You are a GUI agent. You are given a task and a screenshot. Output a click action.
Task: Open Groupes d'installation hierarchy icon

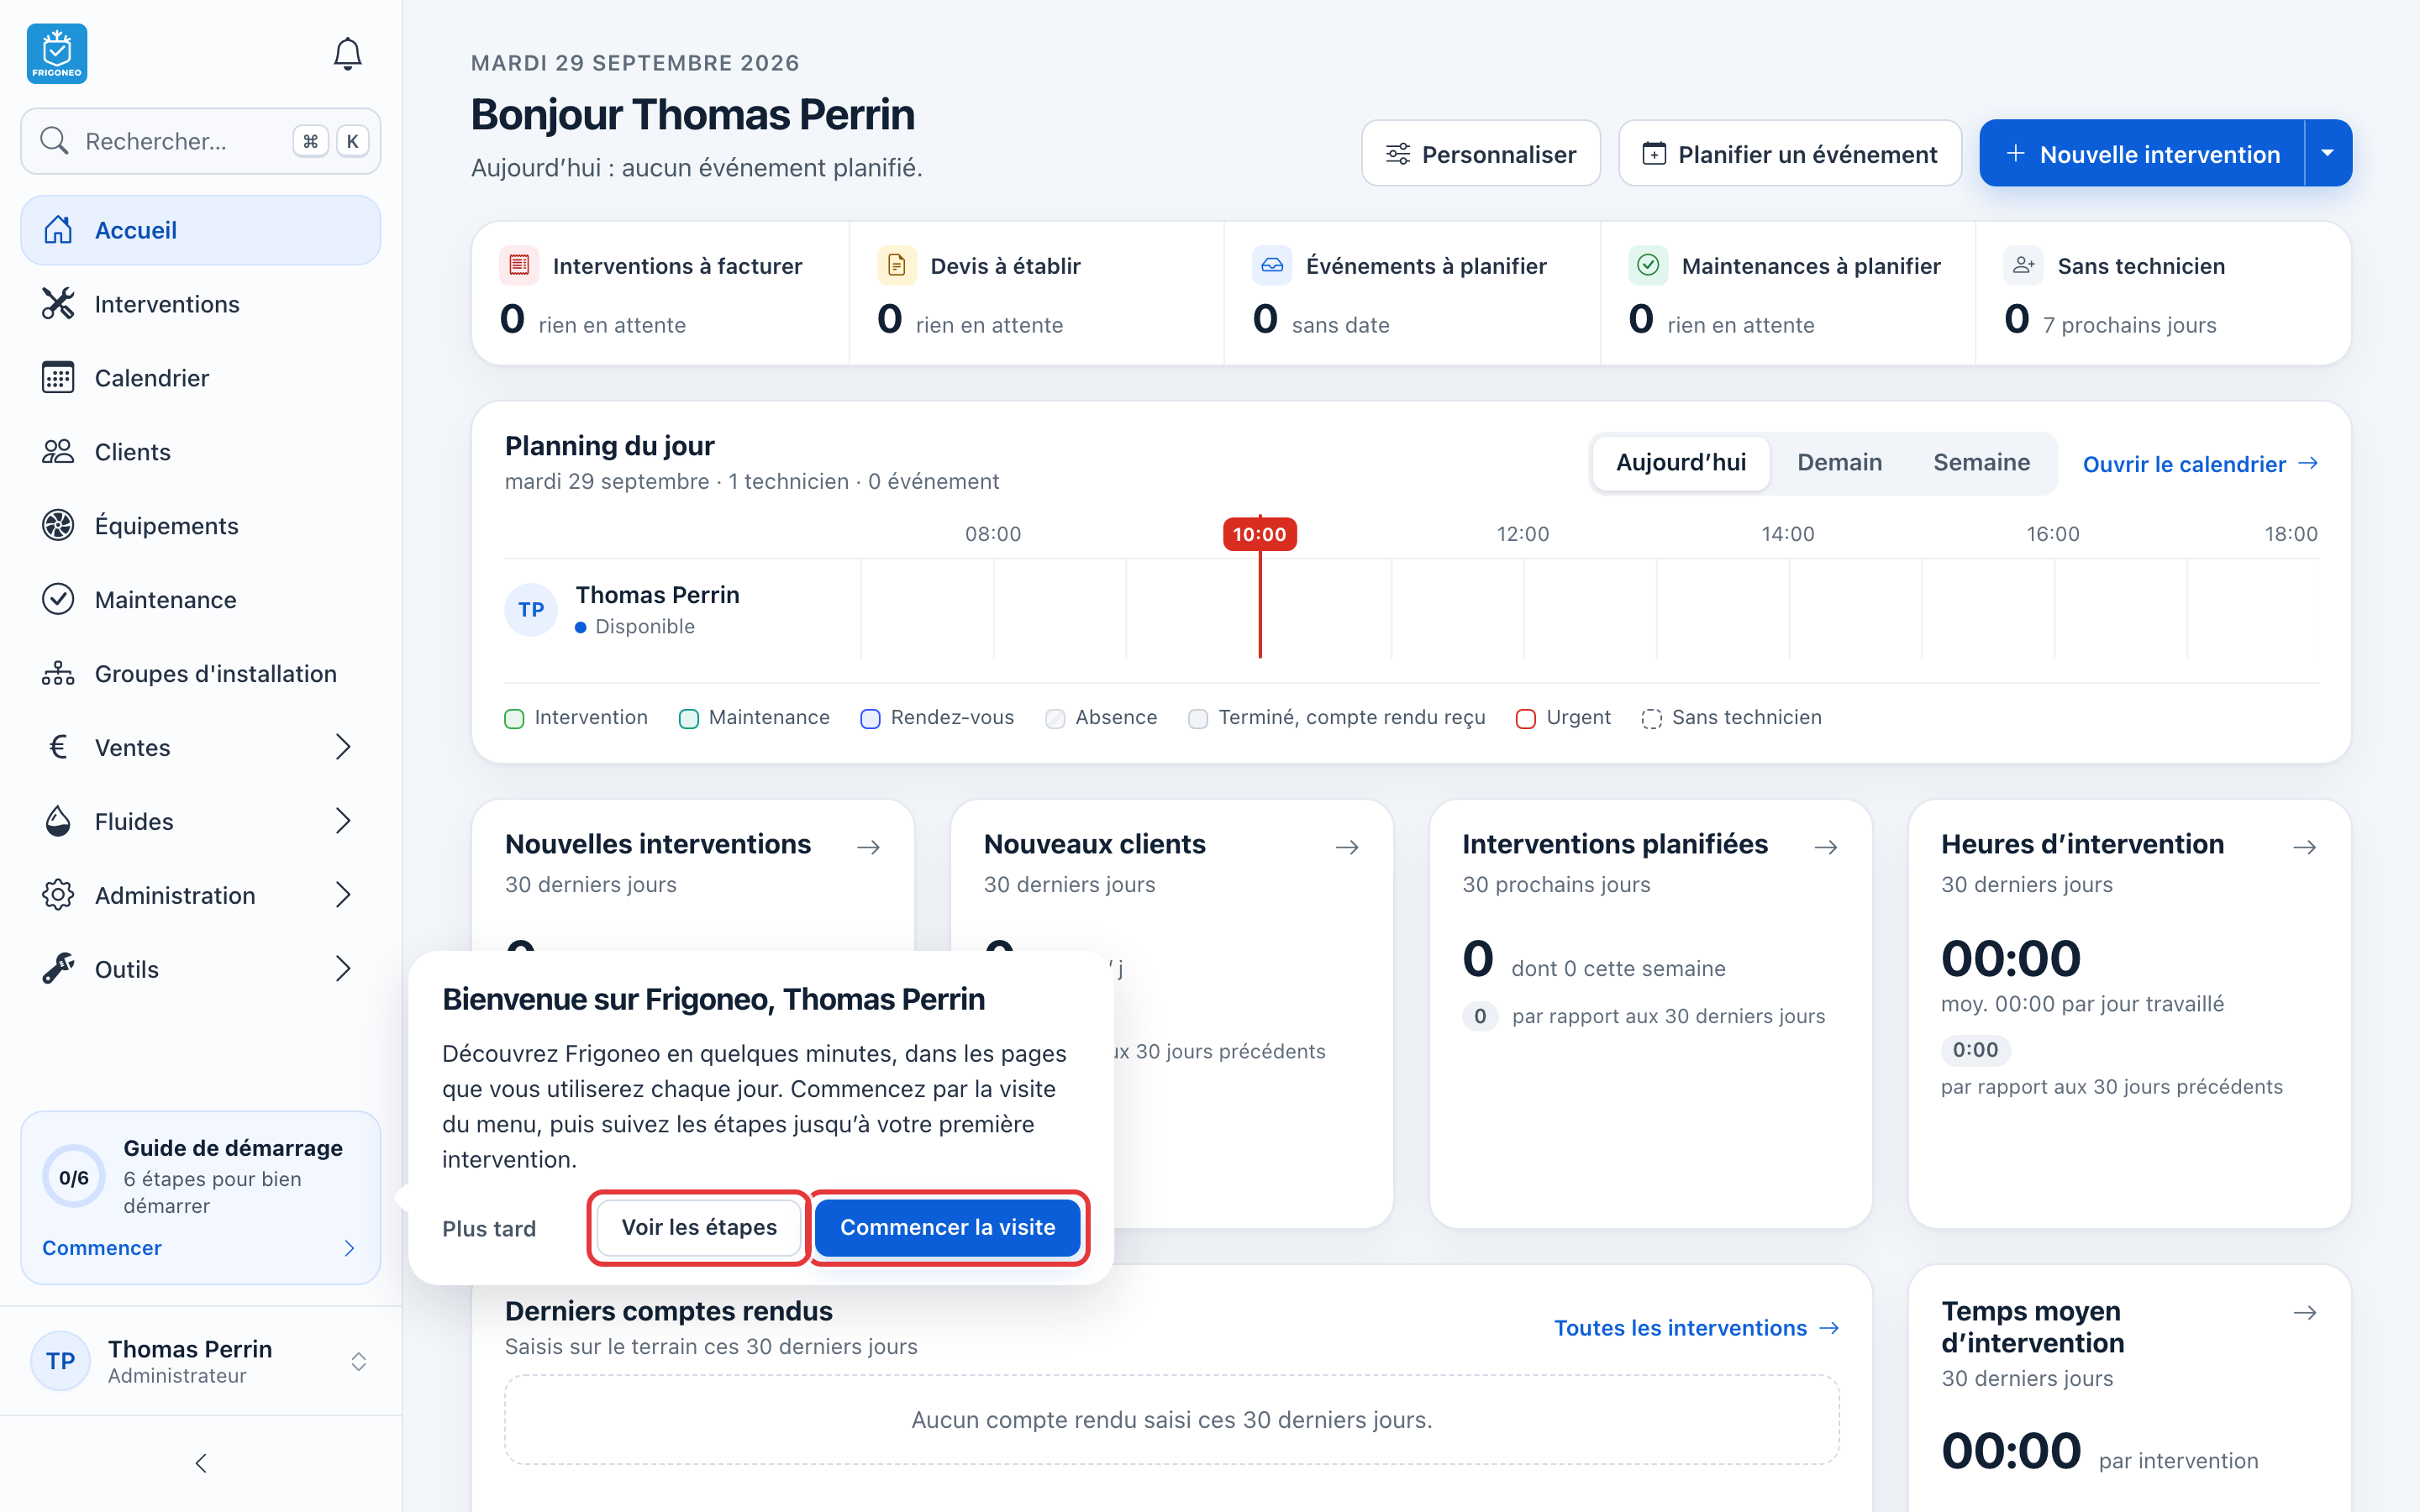pos(58,674)
